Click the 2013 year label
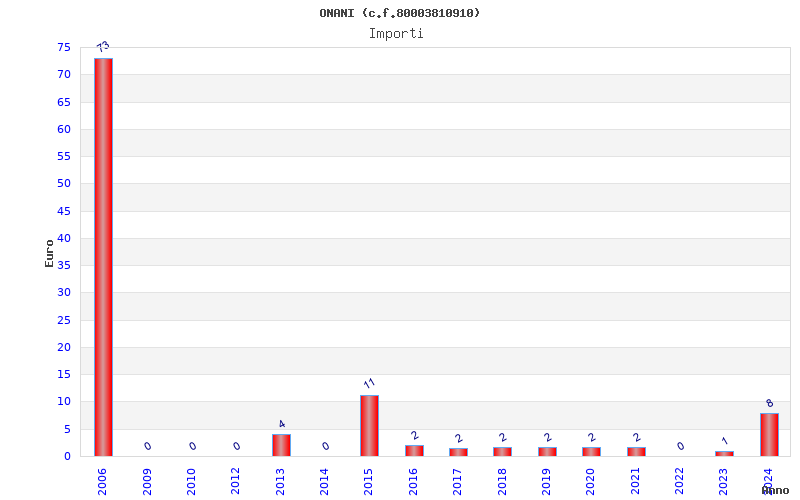The image size is (800, 500). click(x=280, y=482)
